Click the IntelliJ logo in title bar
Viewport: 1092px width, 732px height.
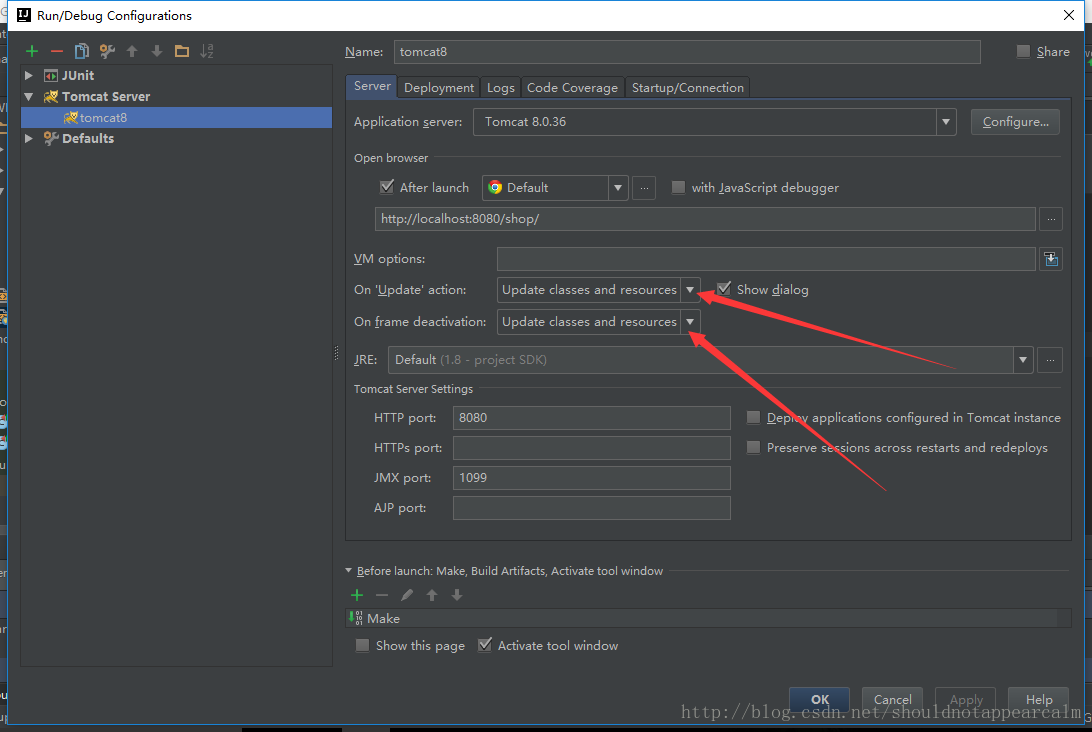(24, 15)
